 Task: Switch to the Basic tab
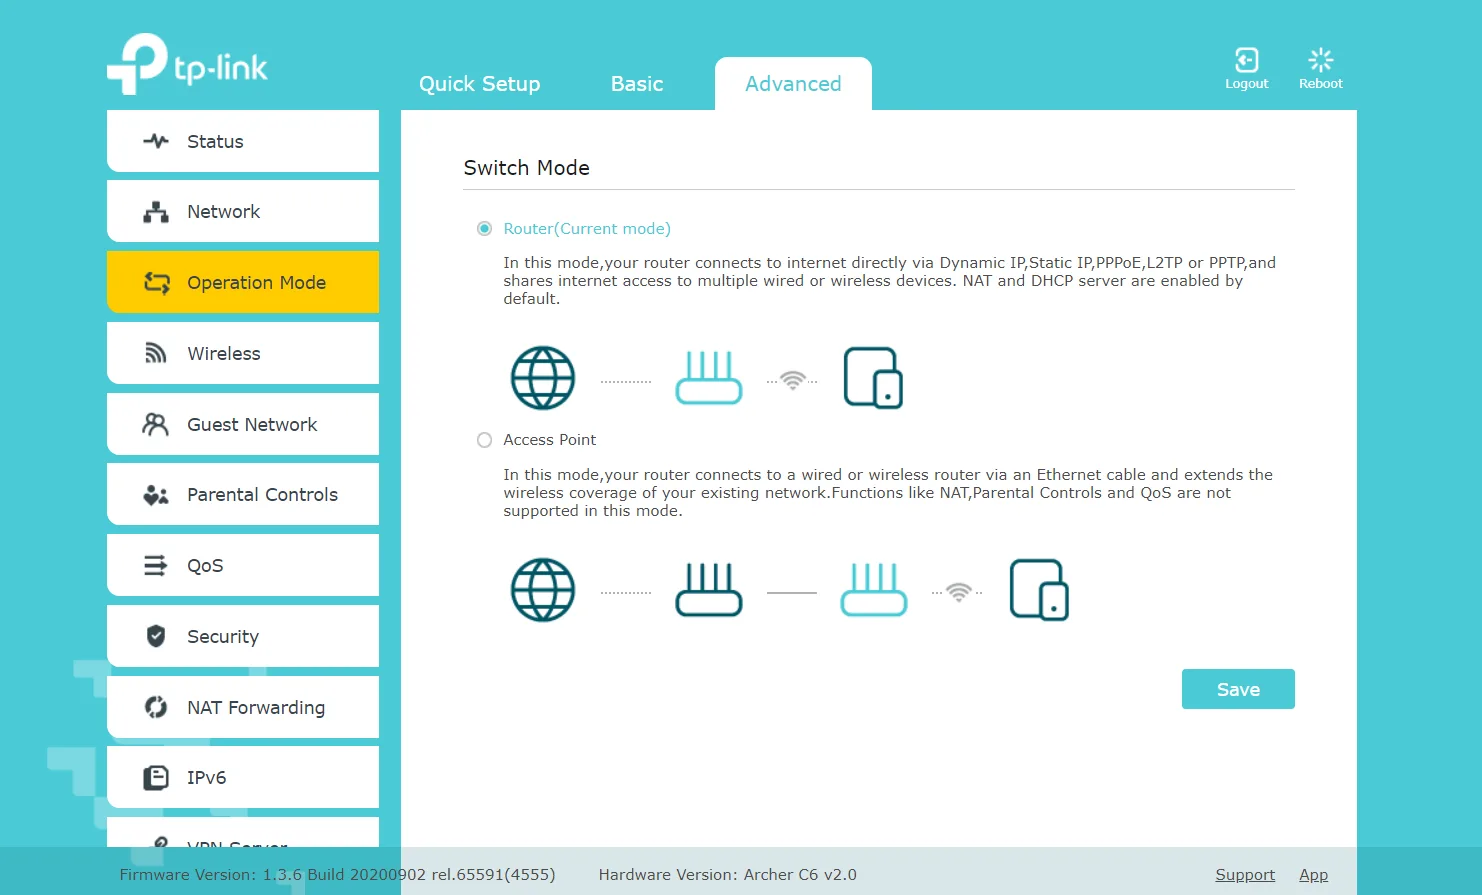[637, 84]
